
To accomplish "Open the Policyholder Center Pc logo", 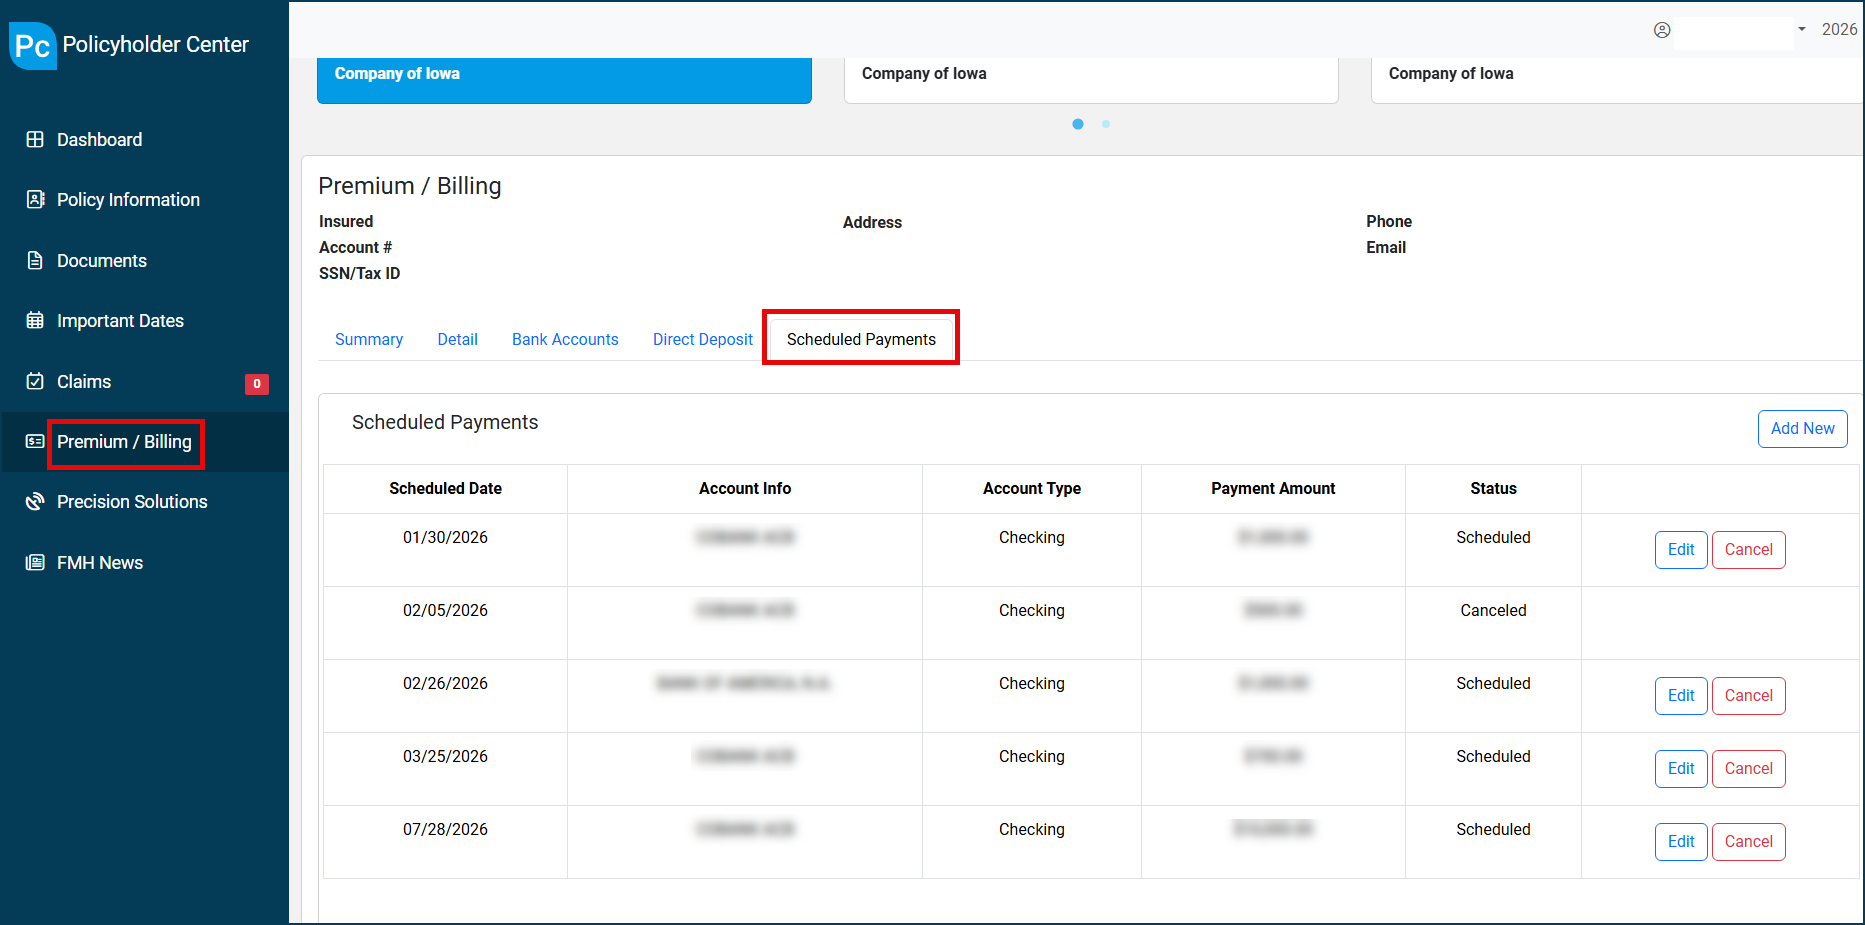I will coord(32,45).
